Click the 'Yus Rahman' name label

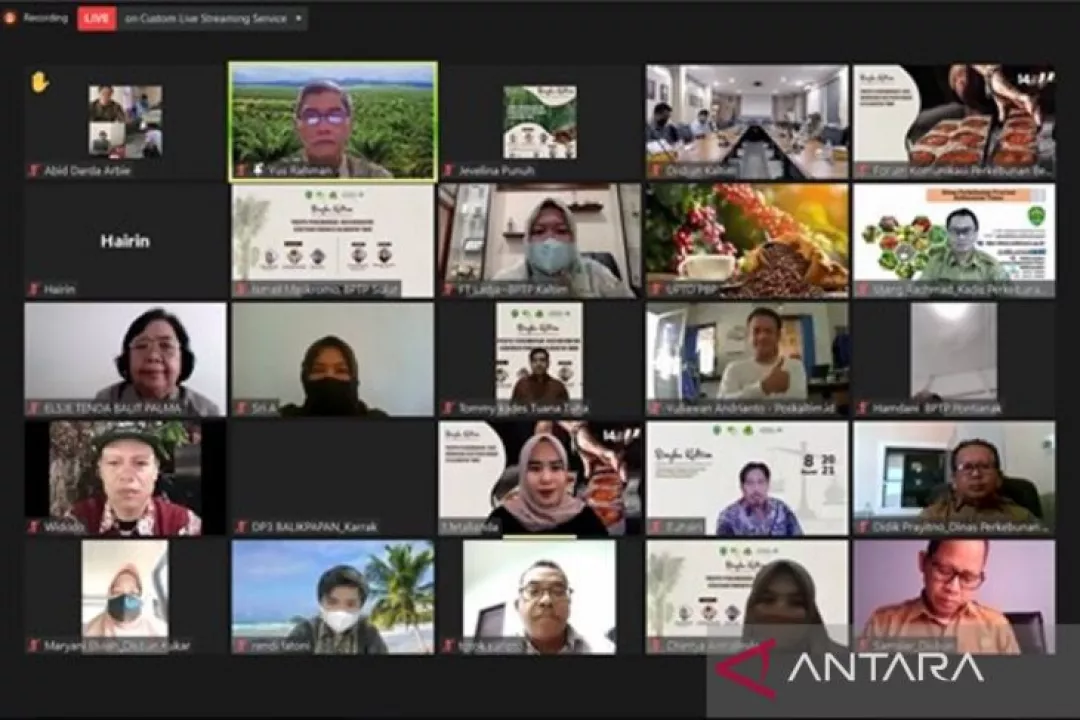click(300, 170)
